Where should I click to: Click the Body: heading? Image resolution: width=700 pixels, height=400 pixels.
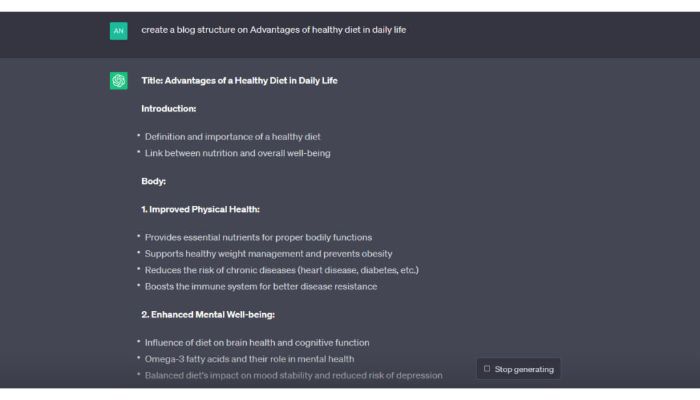point(154,181)
